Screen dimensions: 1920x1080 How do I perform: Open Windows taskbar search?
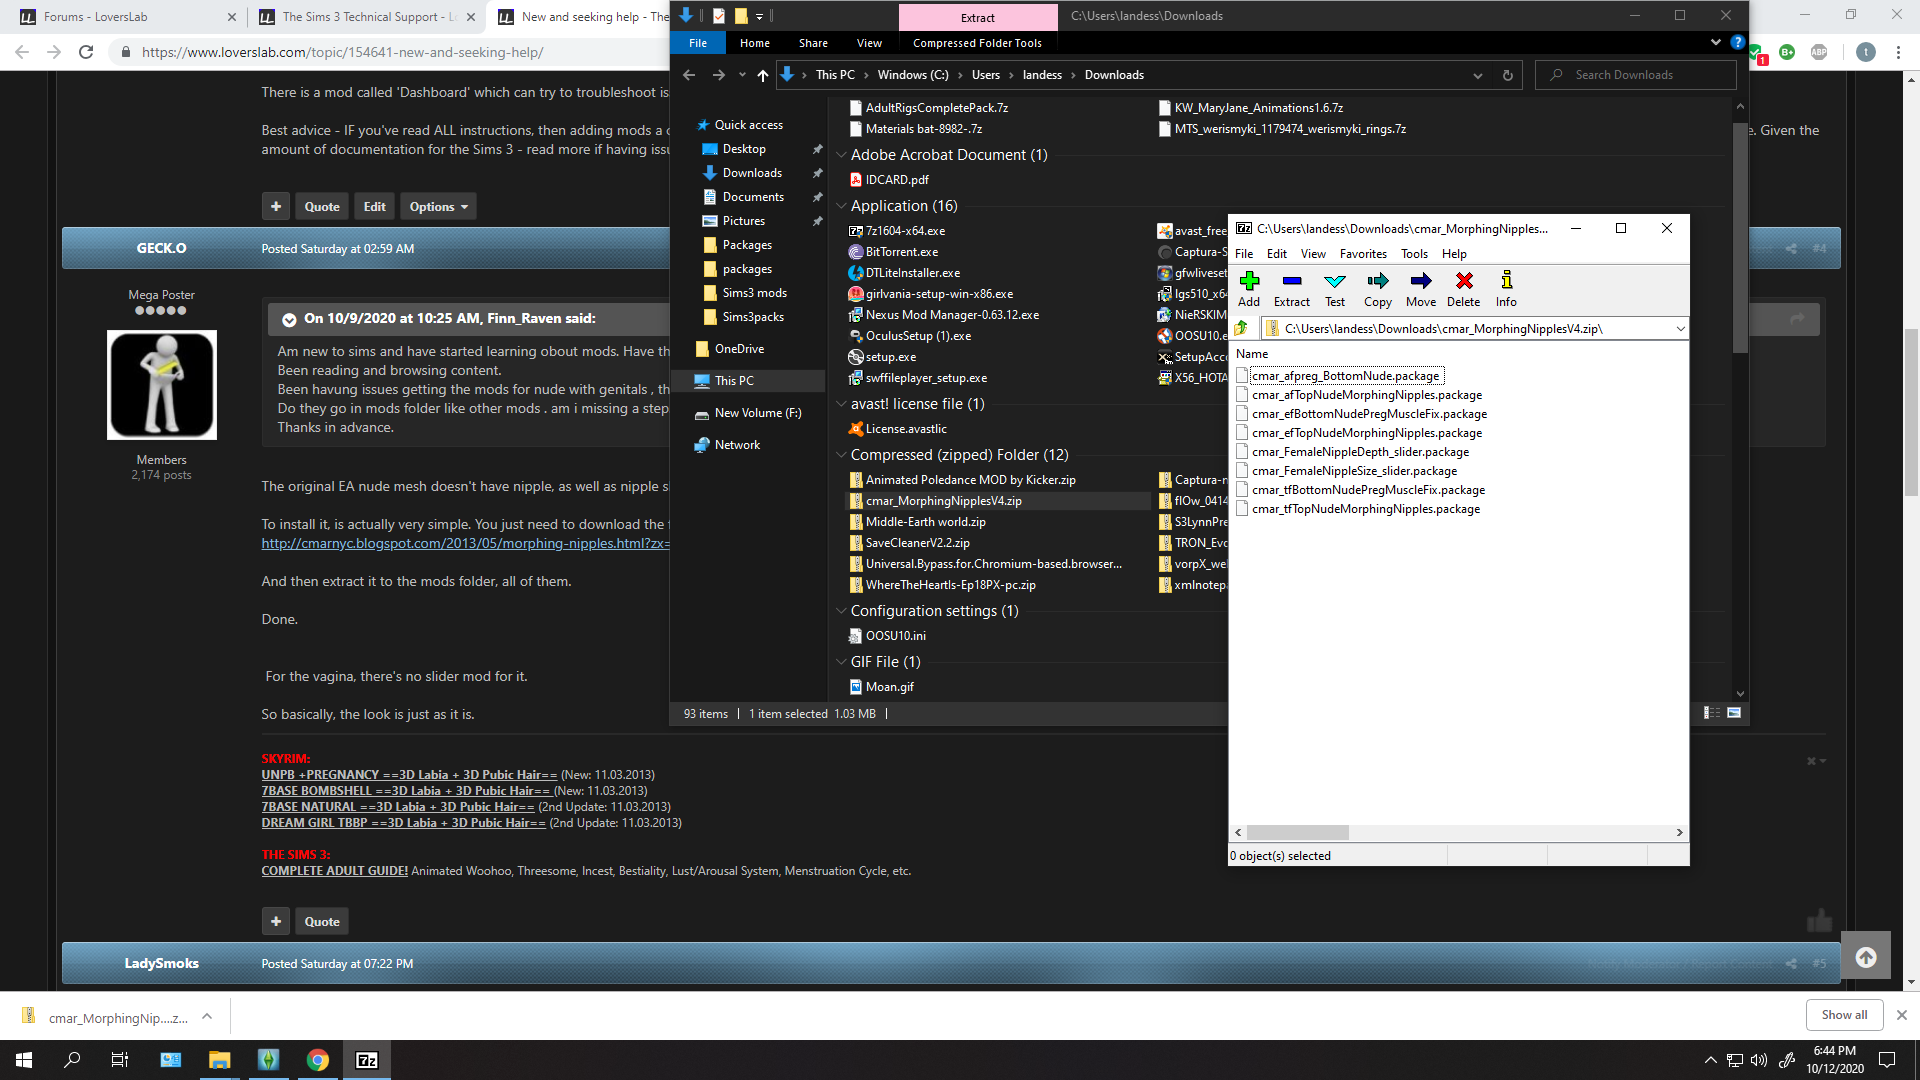tap(72, 1060)
